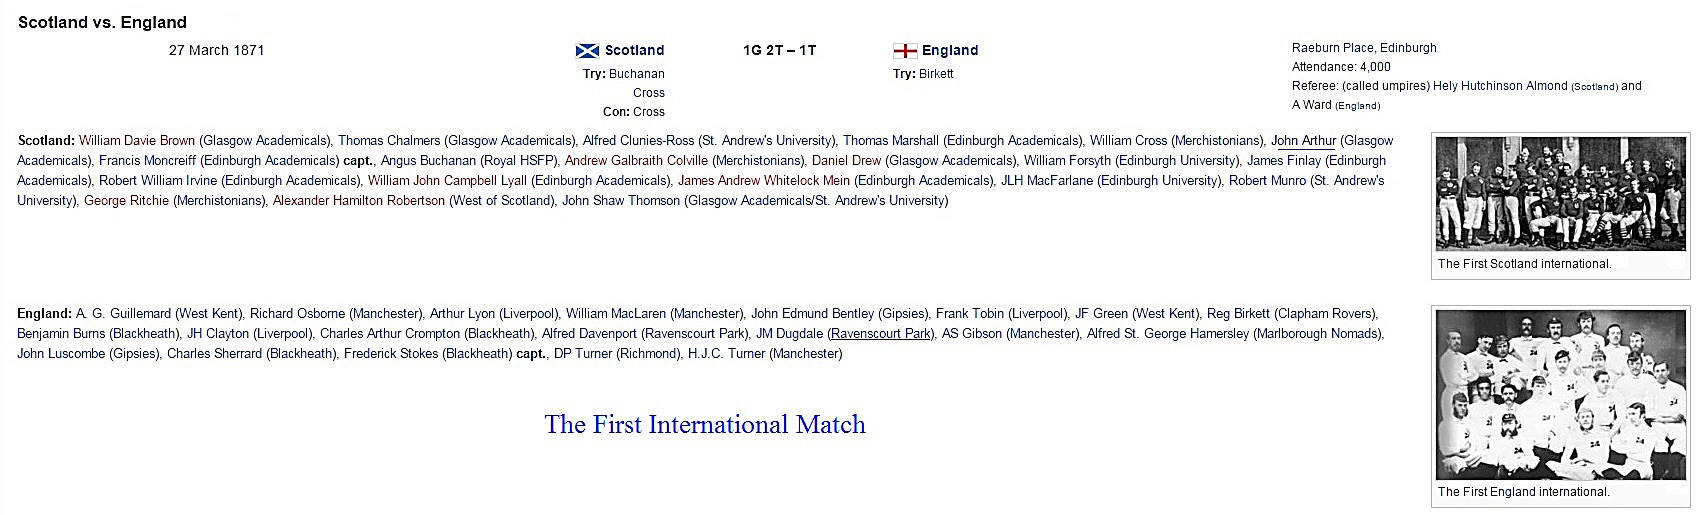Open Robert William Irvine's page link
The height and width of the screenshot is (515, 1703).
click(158, 181)
